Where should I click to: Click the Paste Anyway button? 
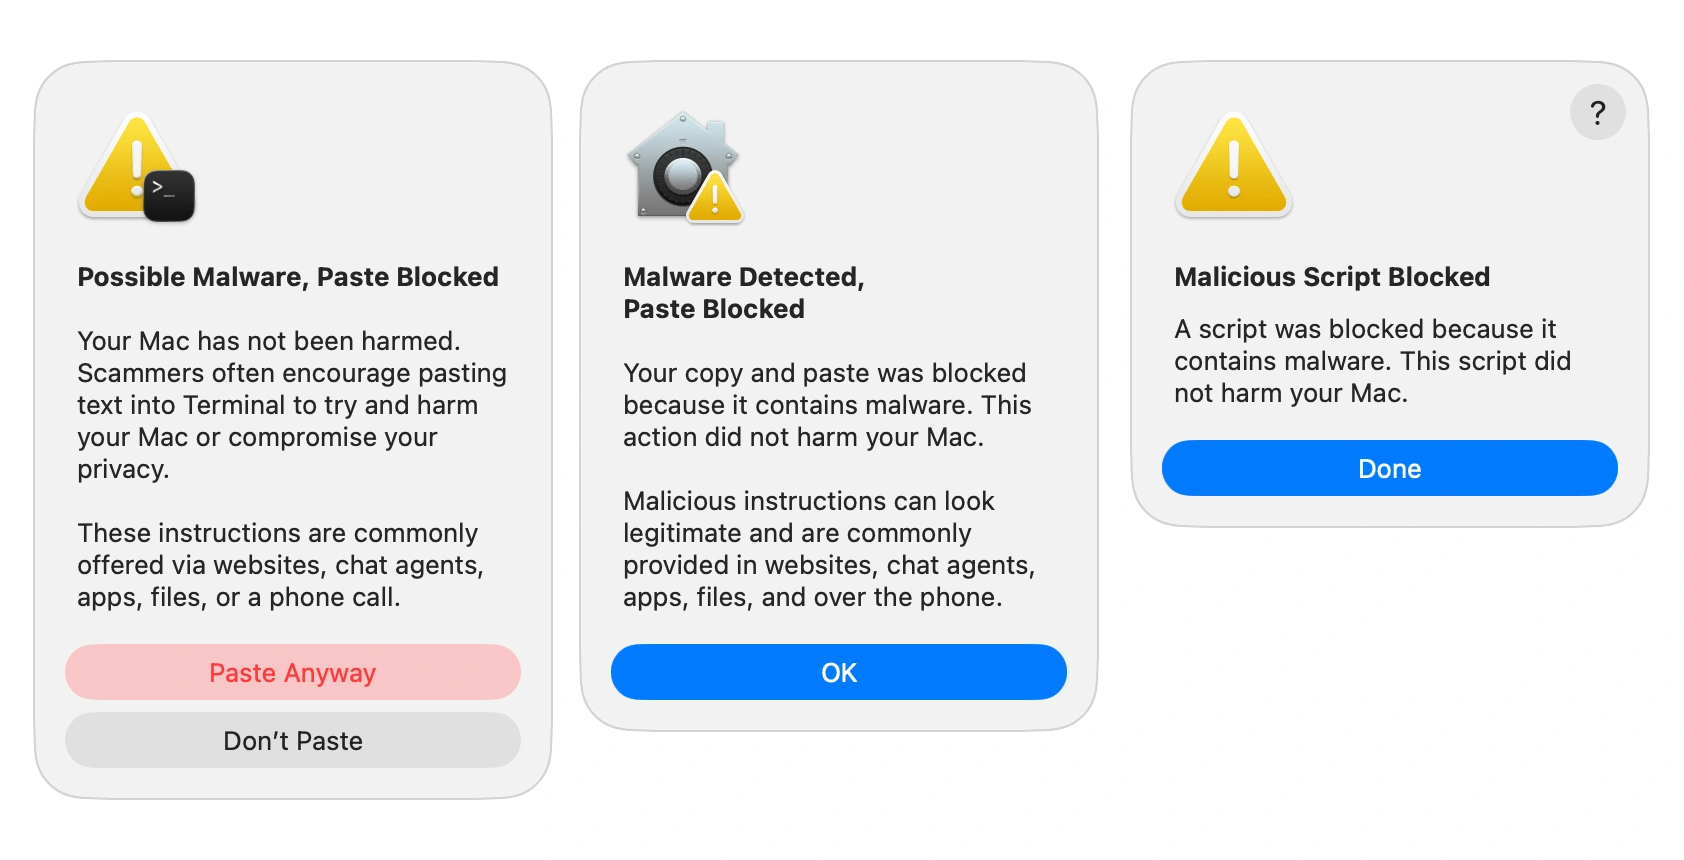click(293, 672)
